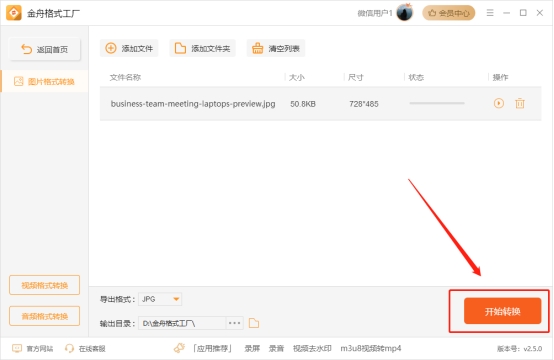Delete business-team-meeting-laptops-preview.jpg with the trash icon

[520, 104]
